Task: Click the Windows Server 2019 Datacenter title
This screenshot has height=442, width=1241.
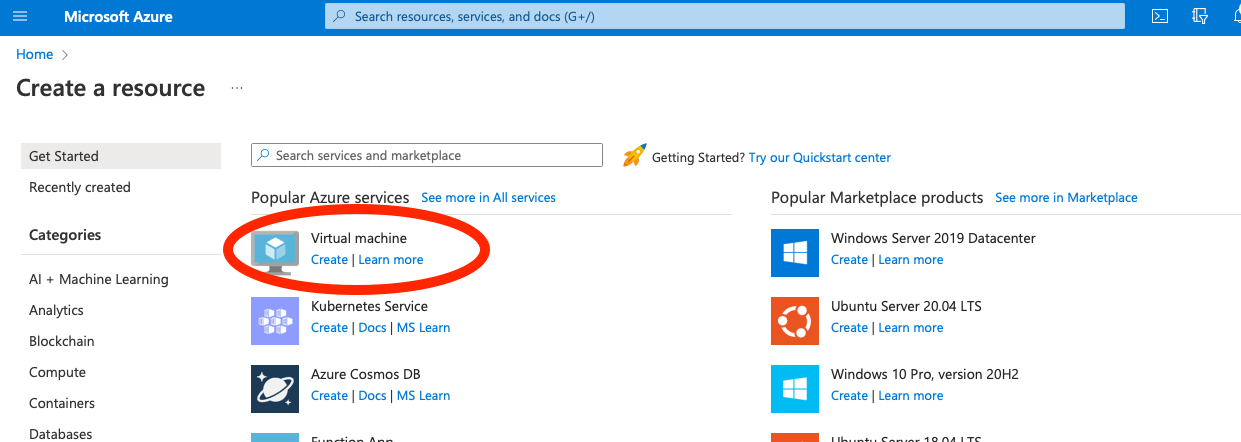Action: (933, 238)
